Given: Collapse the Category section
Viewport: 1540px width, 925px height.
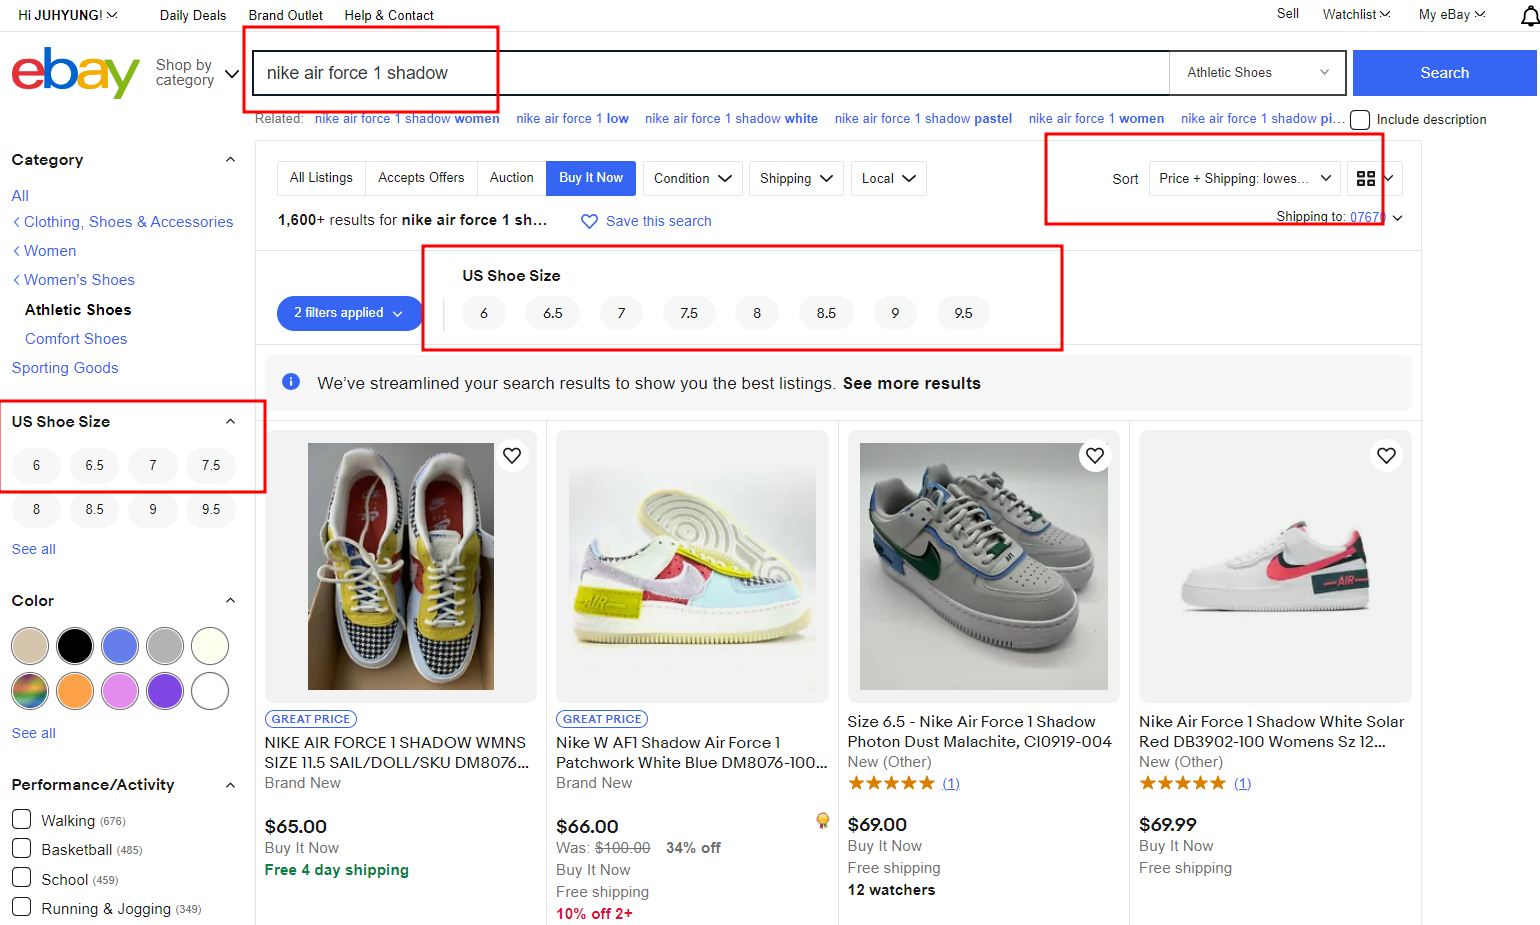Looking at the screenshot, I should pos(230,160).
